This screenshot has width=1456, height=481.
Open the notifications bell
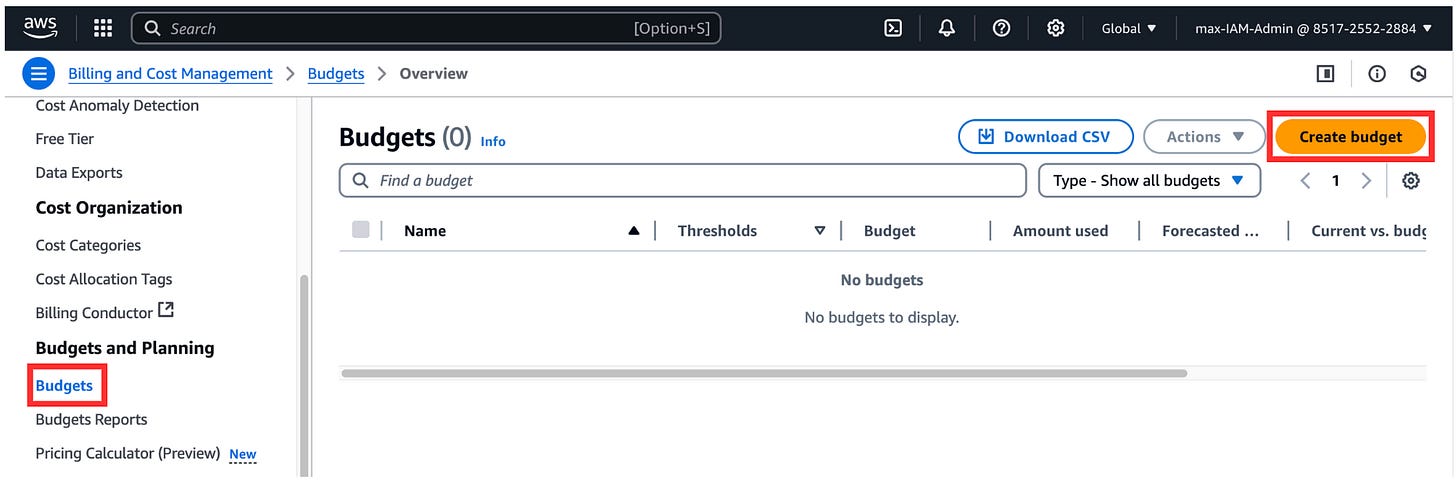click(947, 28)
